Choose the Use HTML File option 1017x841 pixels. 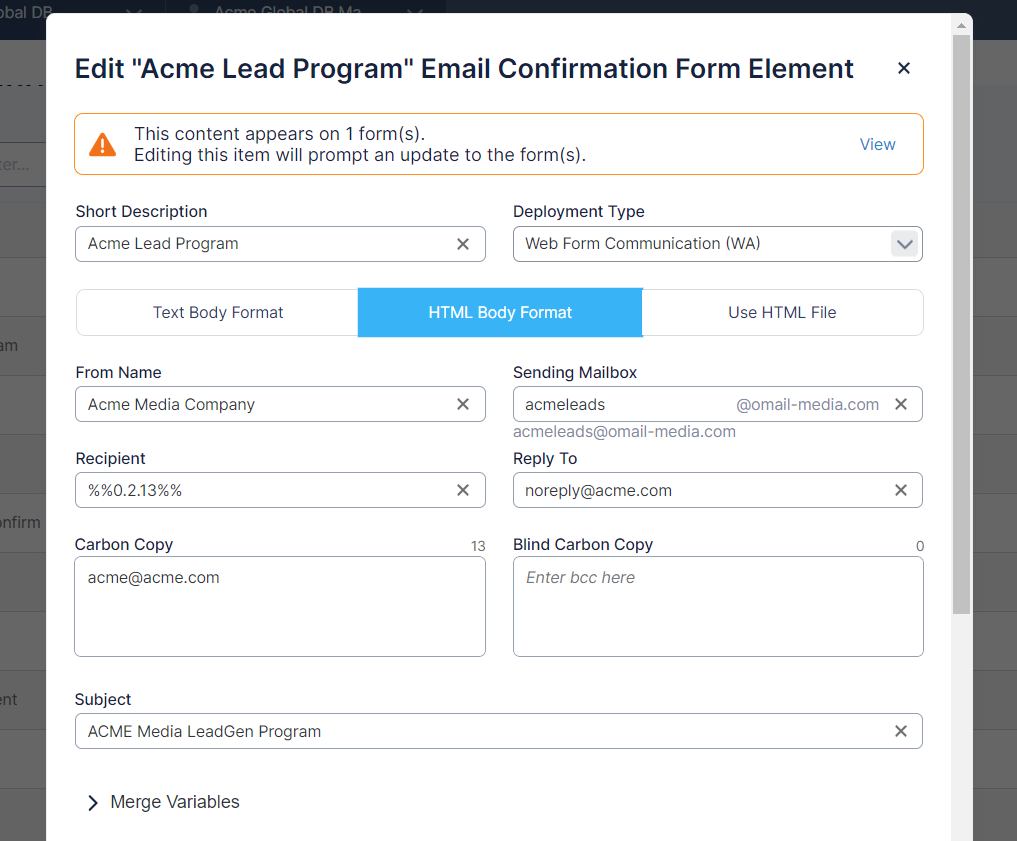click(x=782, y=313)
